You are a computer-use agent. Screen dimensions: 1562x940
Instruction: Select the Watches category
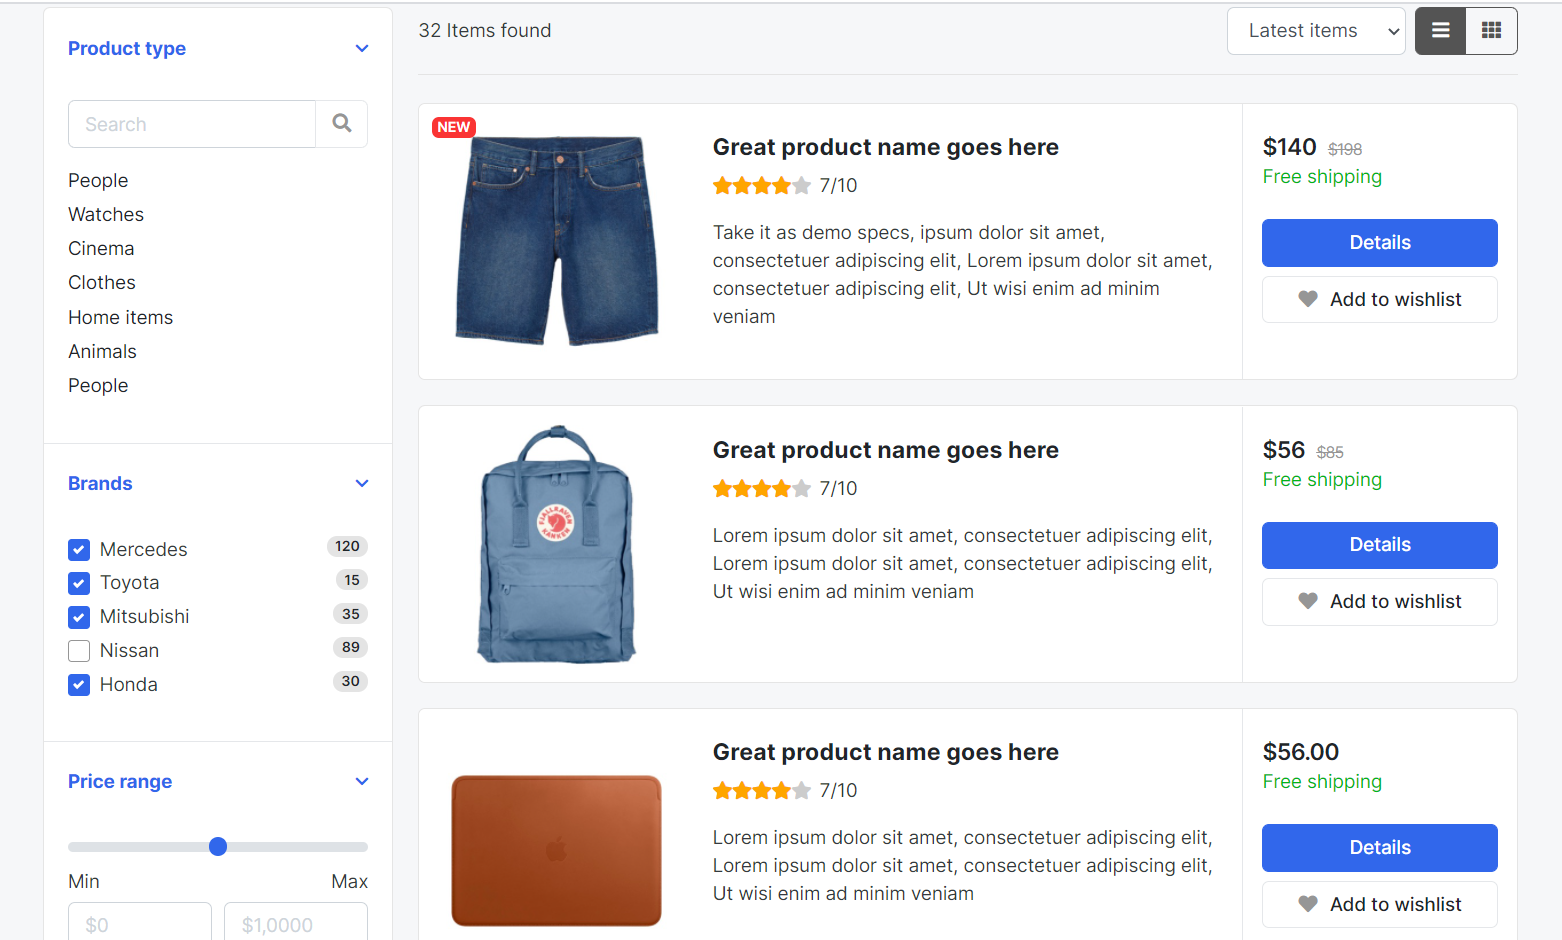[106, 215]
